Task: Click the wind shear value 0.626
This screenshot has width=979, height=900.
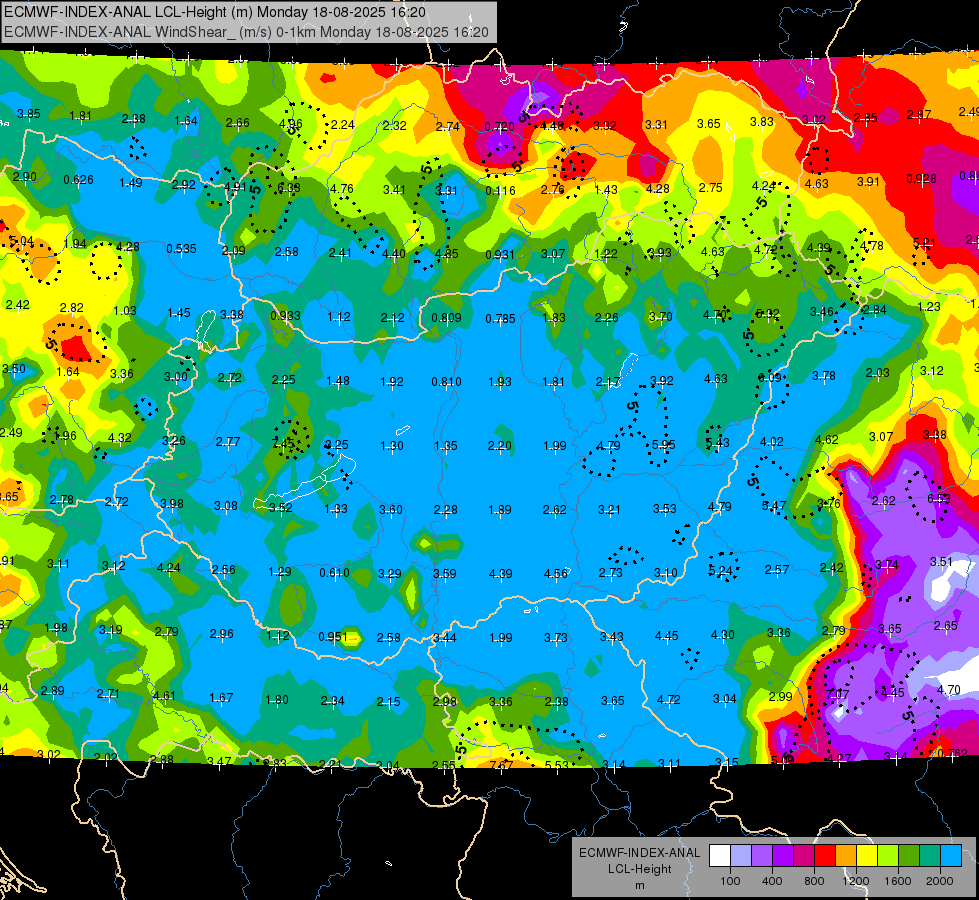Action: [79, 180]
